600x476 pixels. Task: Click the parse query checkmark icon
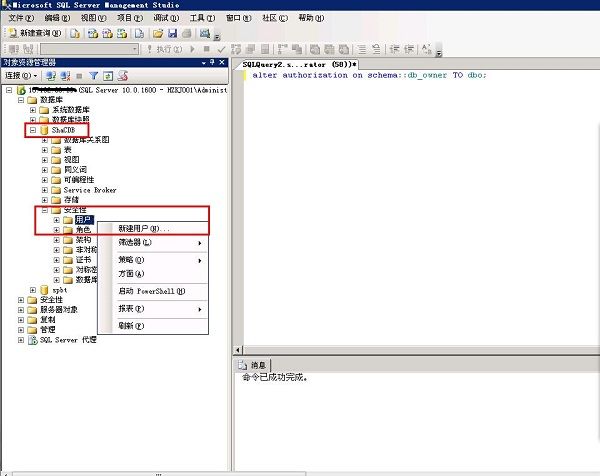[221, 49]
